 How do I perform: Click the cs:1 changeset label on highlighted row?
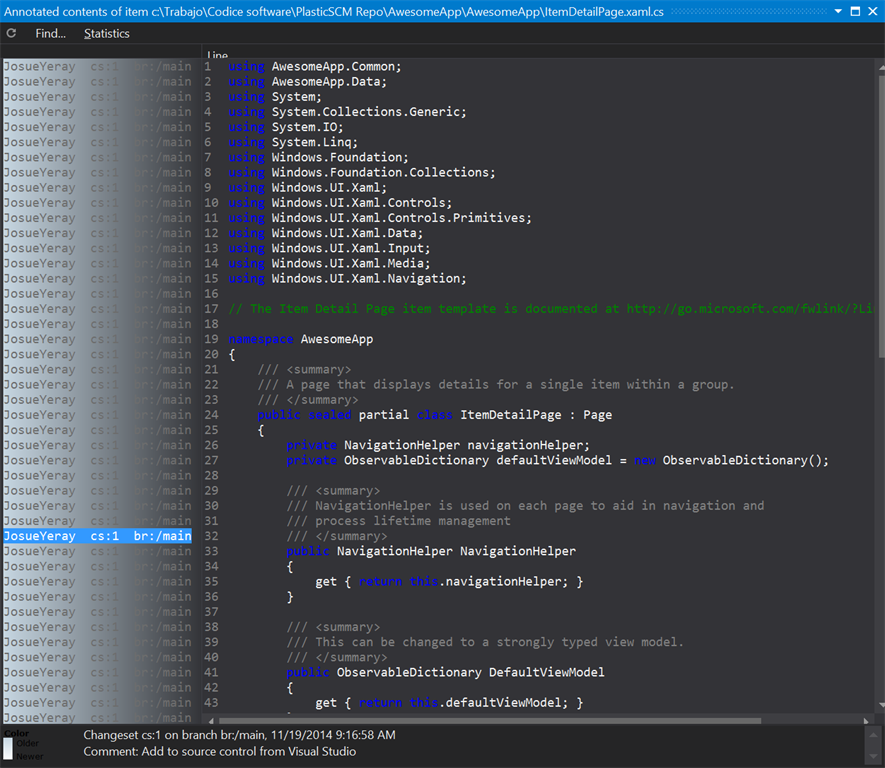point(106,535)
